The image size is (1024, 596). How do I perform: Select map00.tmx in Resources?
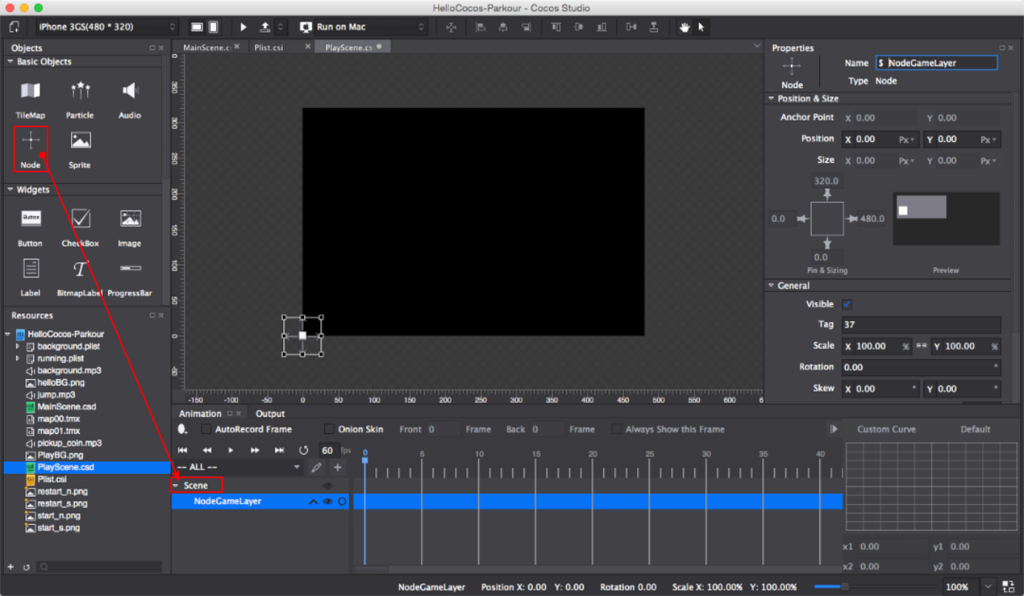(59, 419)
